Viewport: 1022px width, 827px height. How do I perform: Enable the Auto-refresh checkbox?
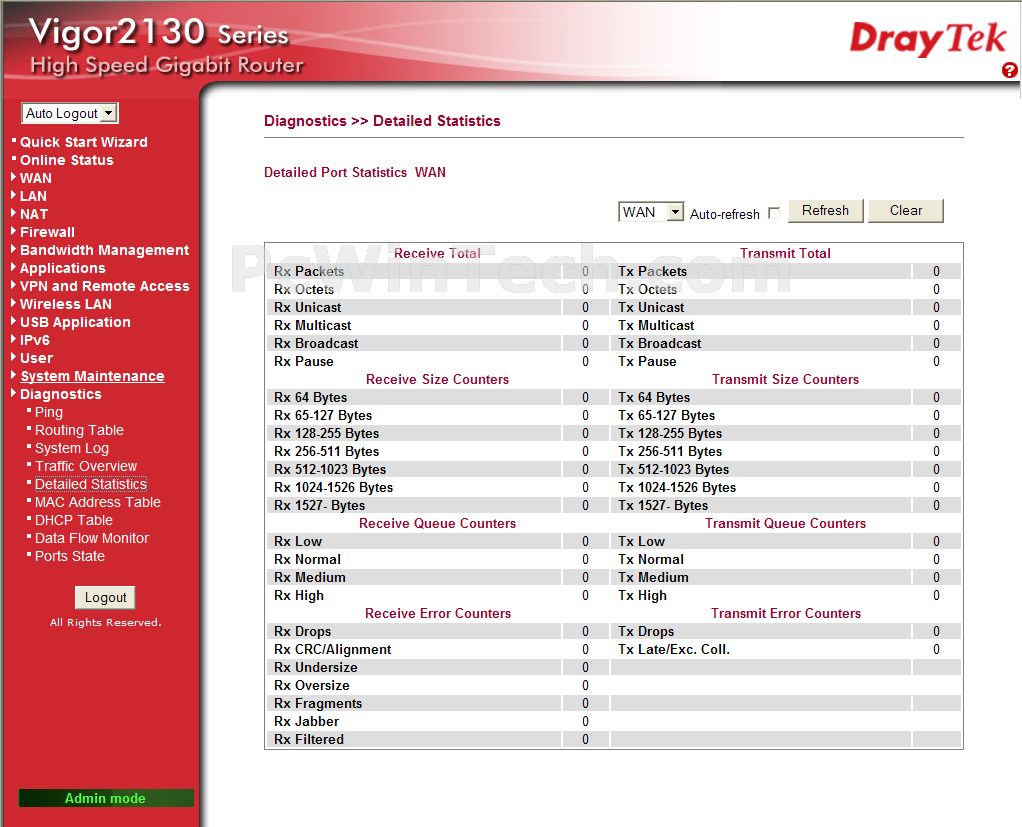tap(774, 213)
